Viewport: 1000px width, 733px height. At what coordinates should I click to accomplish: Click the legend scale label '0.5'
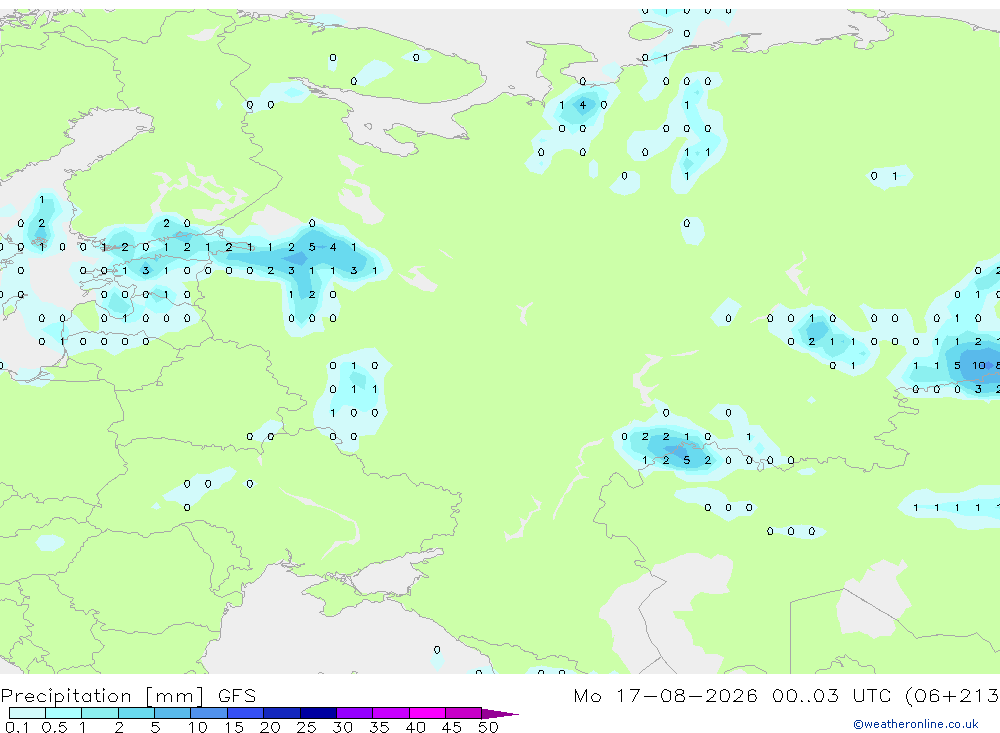[x=54, y=727]
